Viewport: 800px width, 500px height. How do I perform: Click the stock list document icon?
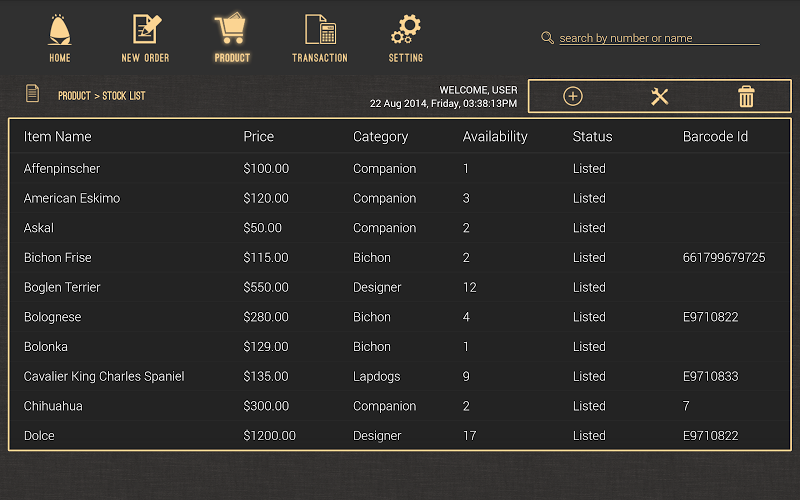(33, 94)
